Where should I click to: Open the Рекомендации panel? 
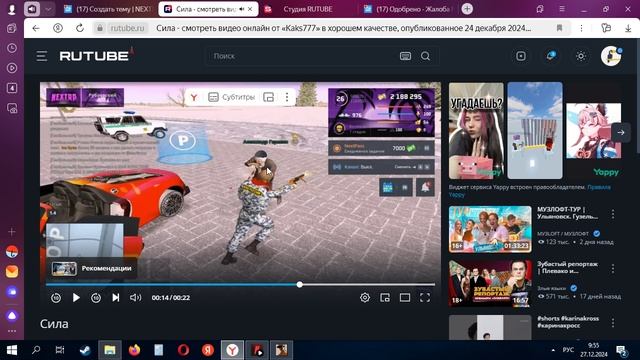tap(91, 268)
